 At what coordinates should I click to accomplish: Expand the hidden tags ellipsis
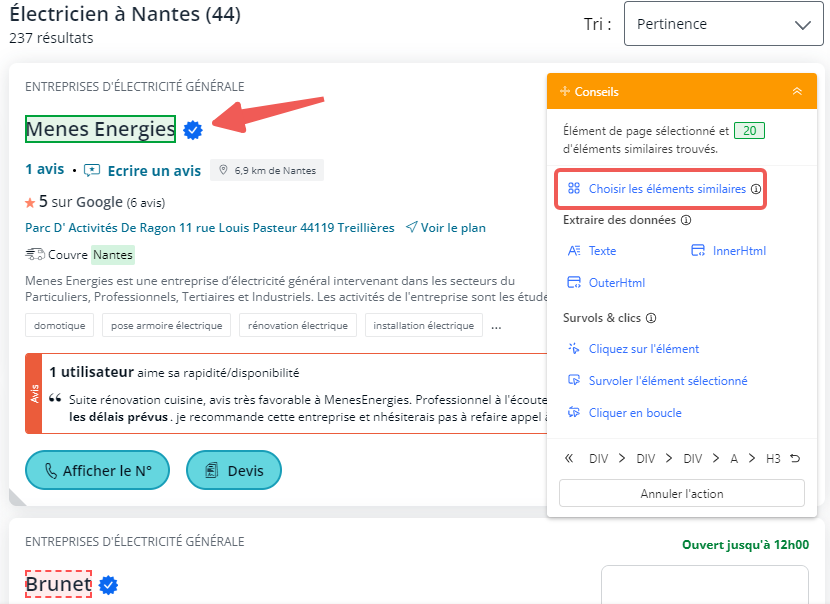(496, 326)
